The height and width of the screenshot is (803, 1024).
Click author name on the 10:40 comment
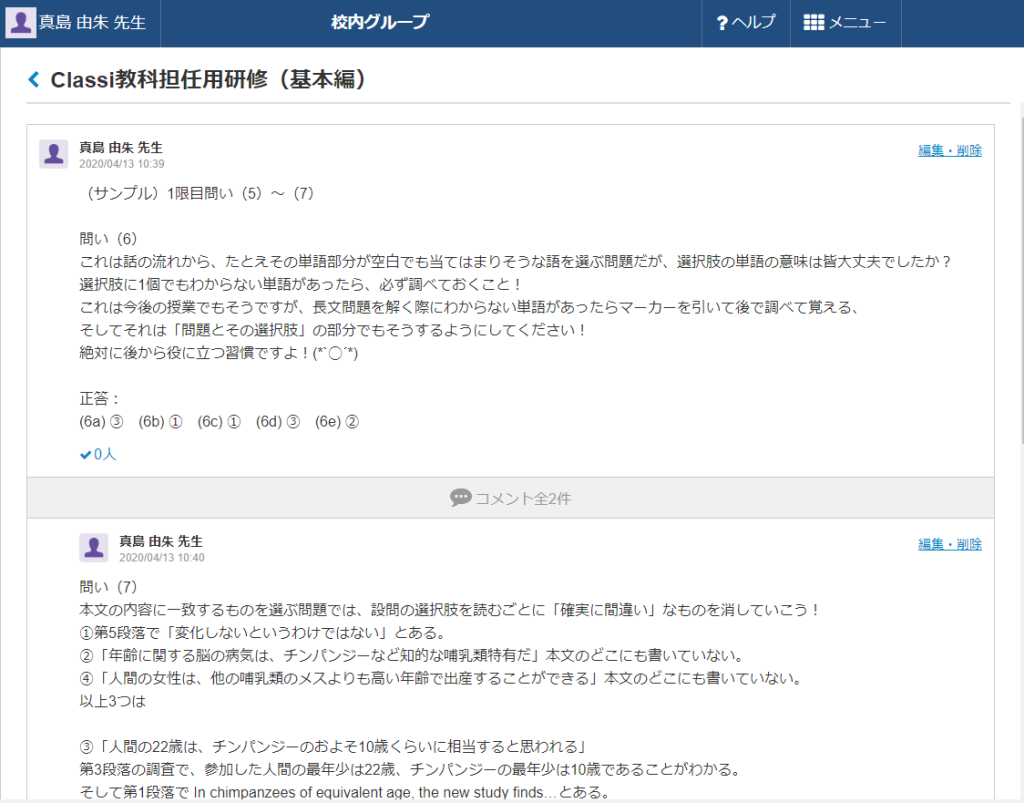tap(160, 541)
